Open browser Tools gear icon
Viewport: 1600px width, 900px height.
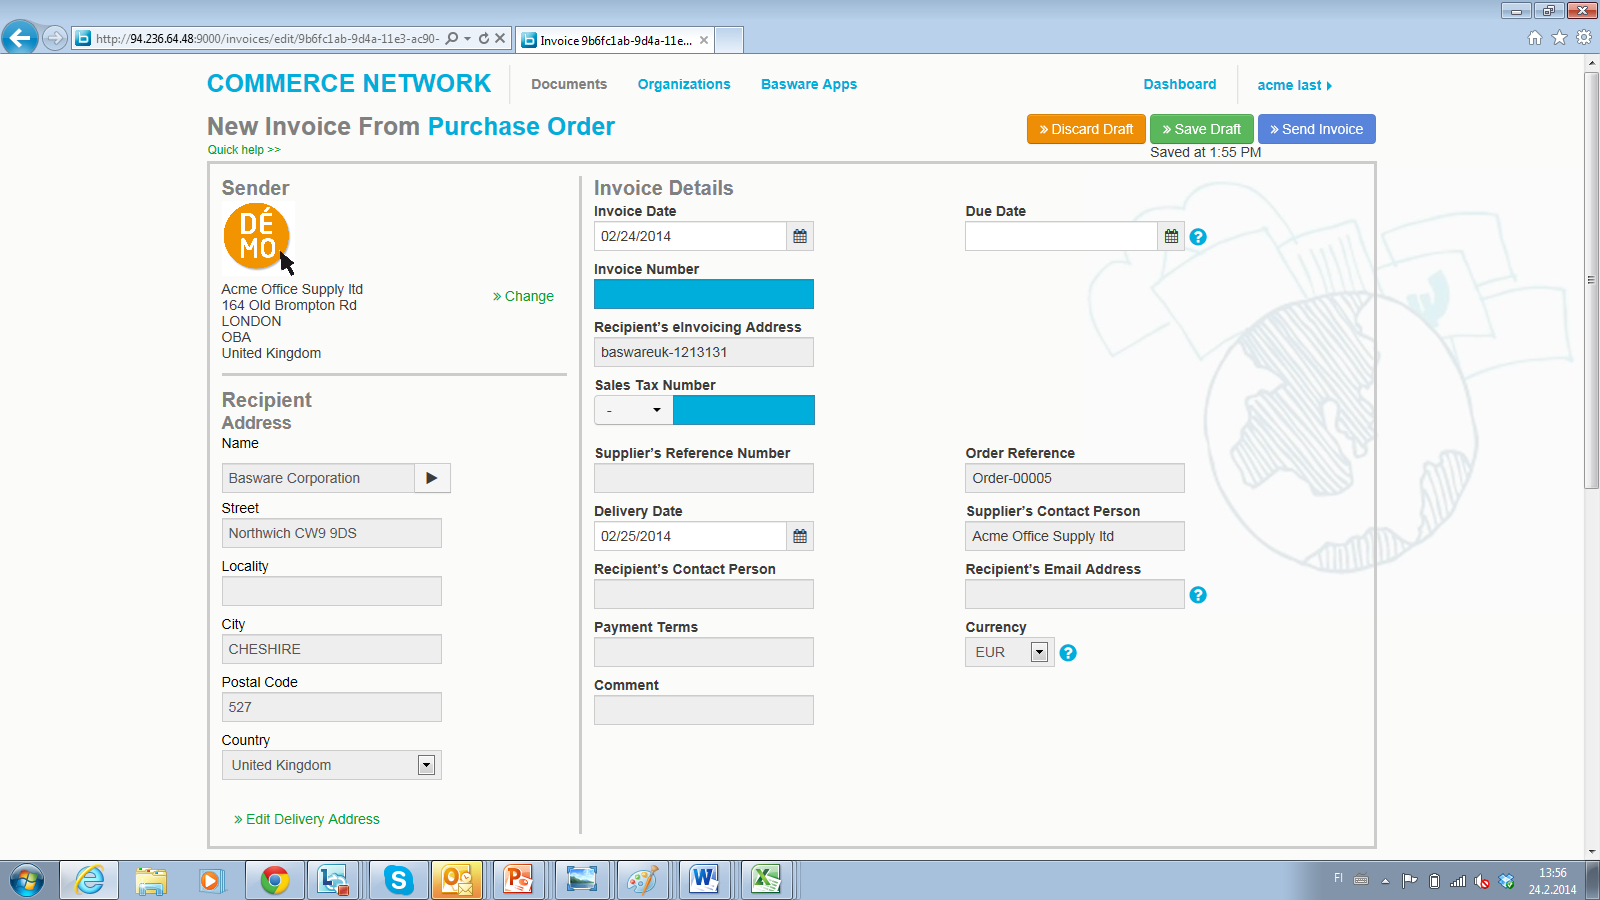(1584, 38)
